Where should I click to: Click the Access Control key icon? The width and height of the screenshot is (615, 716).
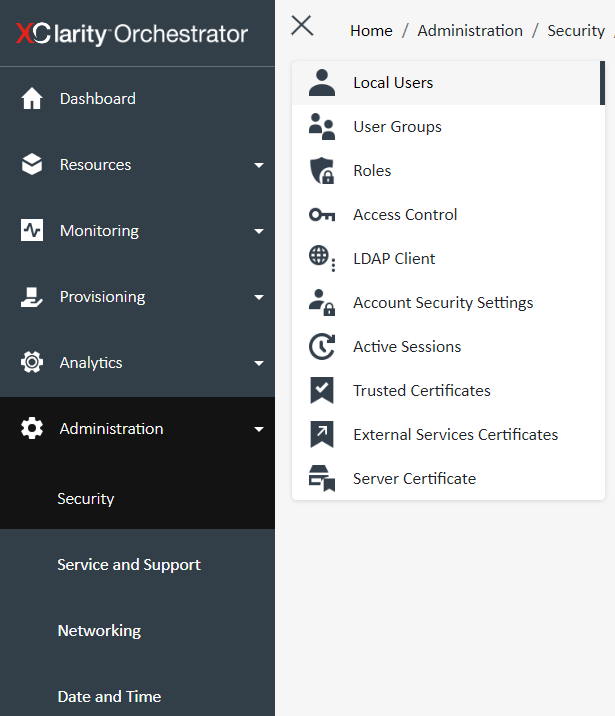pos(322,215)
